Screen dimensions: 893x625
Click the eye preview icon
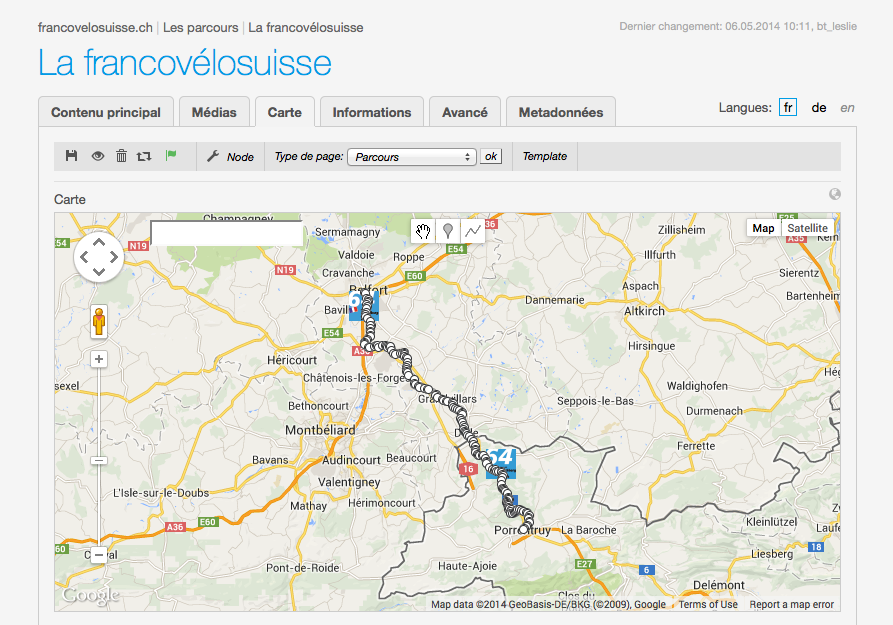98,156
